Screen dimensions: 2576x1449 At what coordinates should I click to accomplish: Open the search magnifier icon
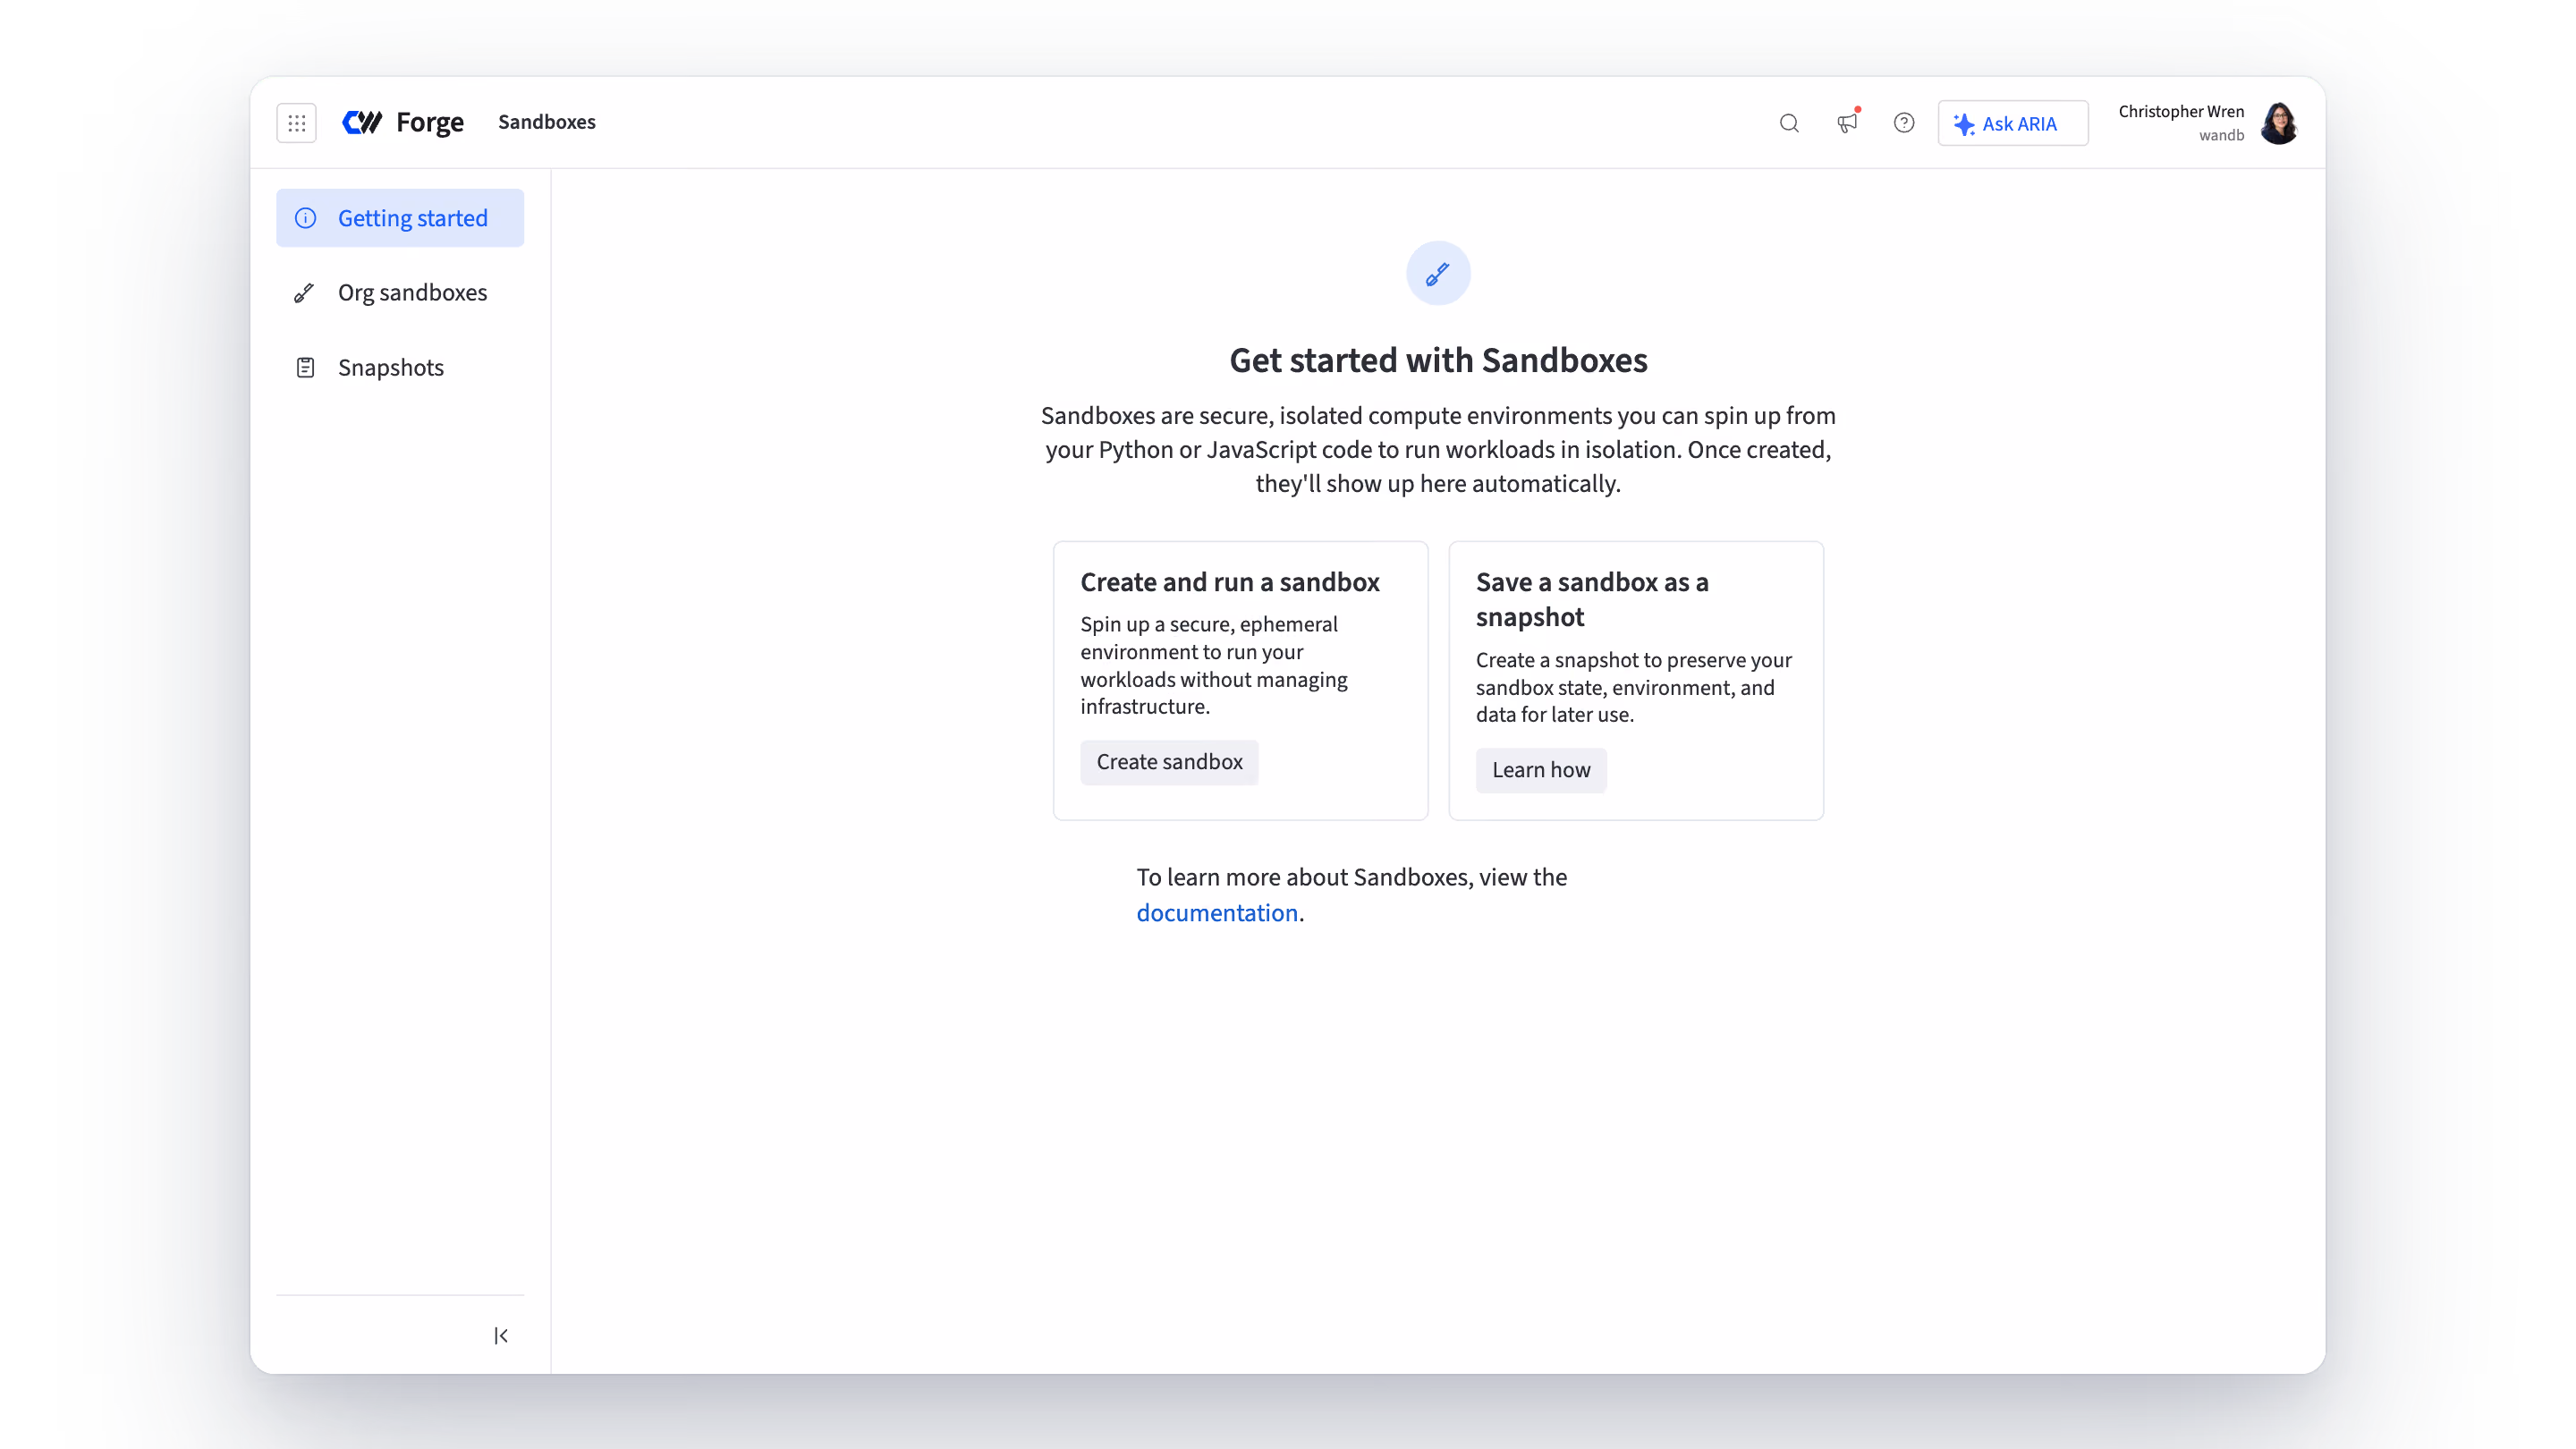coord(1789,123)
